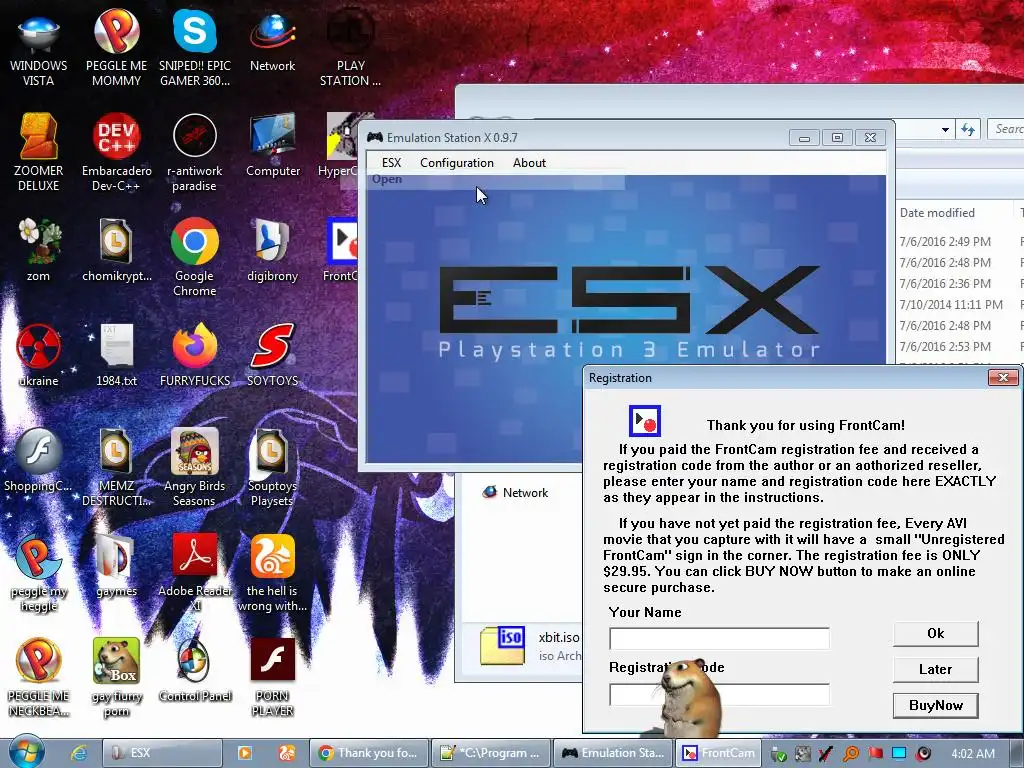The width and height of the screenshot is (1024, 768).
Task: Choose Open from the ESX menu
Action: (387, 179)
